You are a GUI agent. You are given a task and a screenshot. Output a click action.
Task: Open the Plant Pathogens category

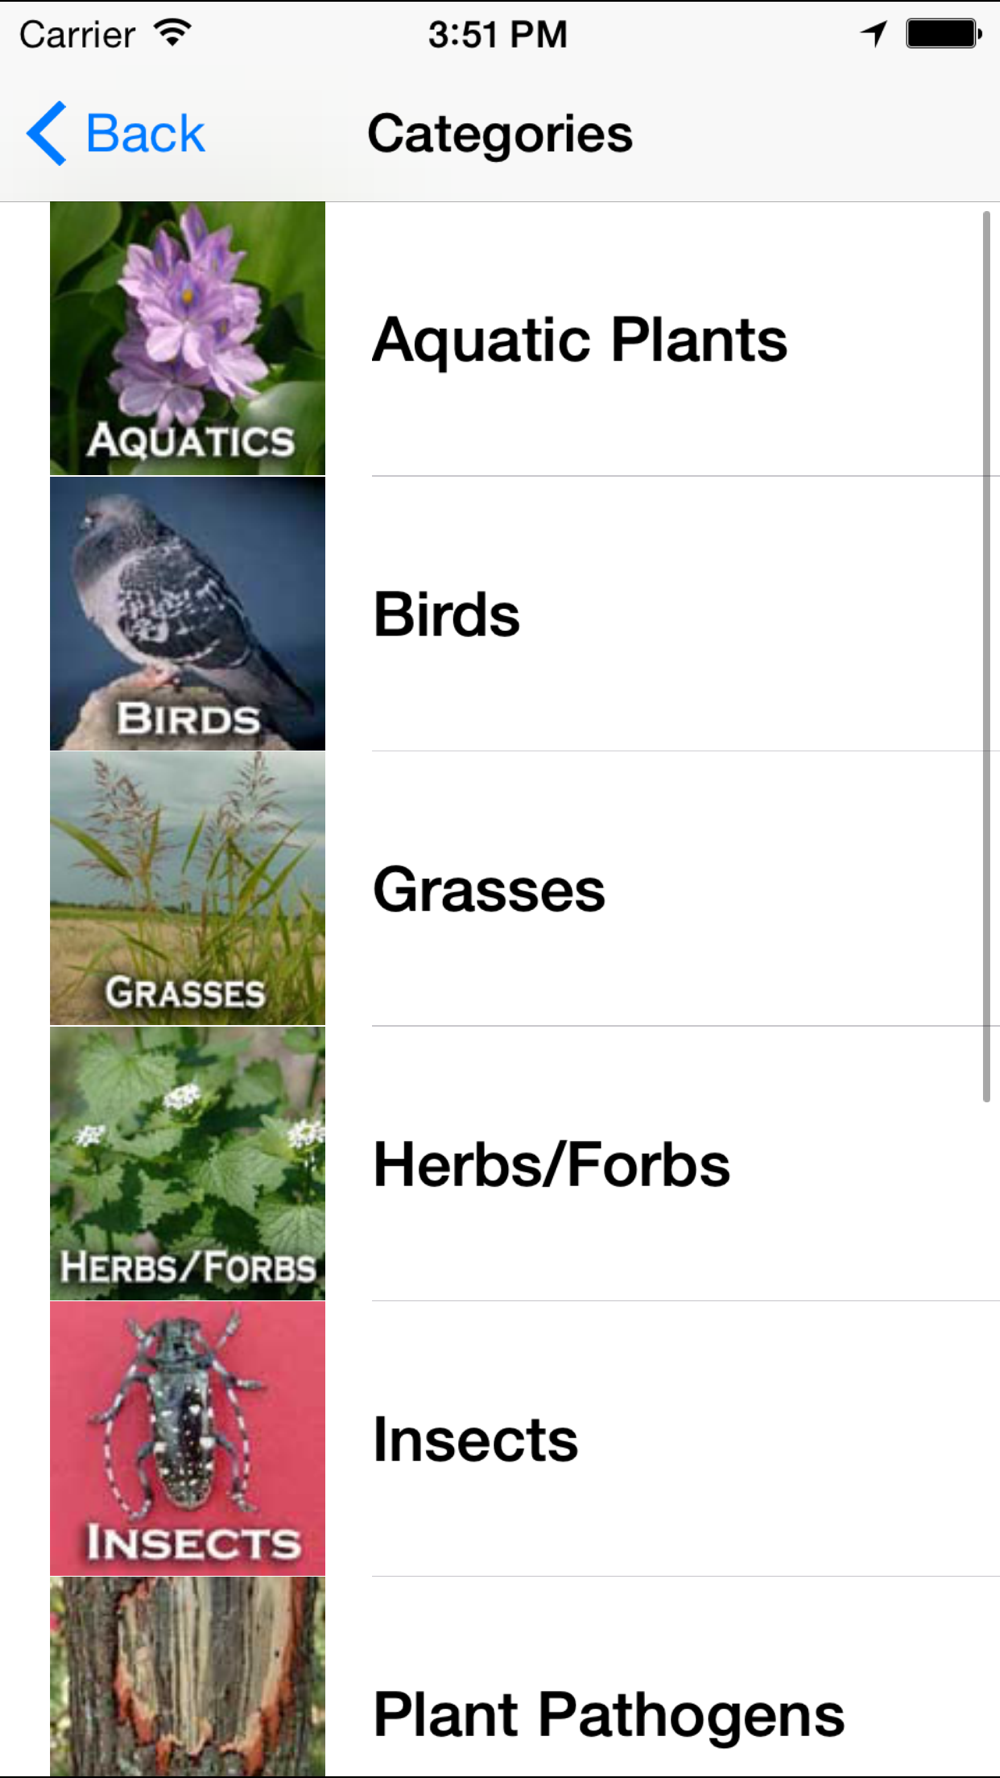pyautogui.click(x=608, y=1715)
